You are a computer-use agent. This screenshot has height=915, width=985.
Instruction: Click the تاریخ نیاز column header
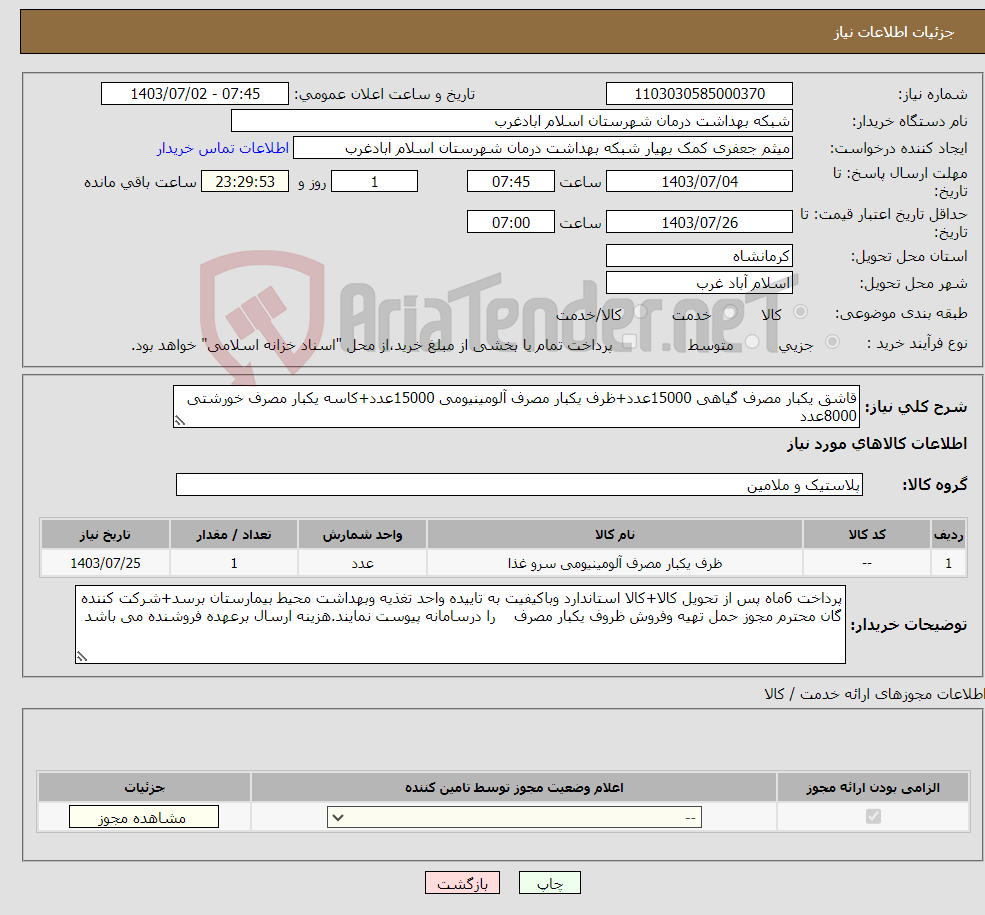pos(106,534)
